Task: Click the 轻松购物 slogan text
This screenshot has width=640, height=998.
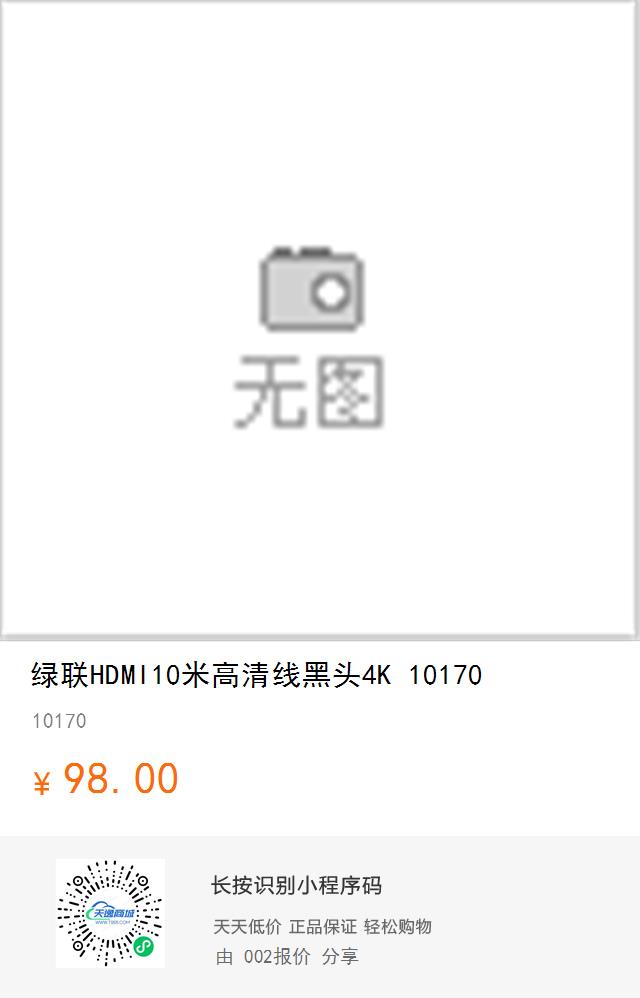Action: click(398, 927)
